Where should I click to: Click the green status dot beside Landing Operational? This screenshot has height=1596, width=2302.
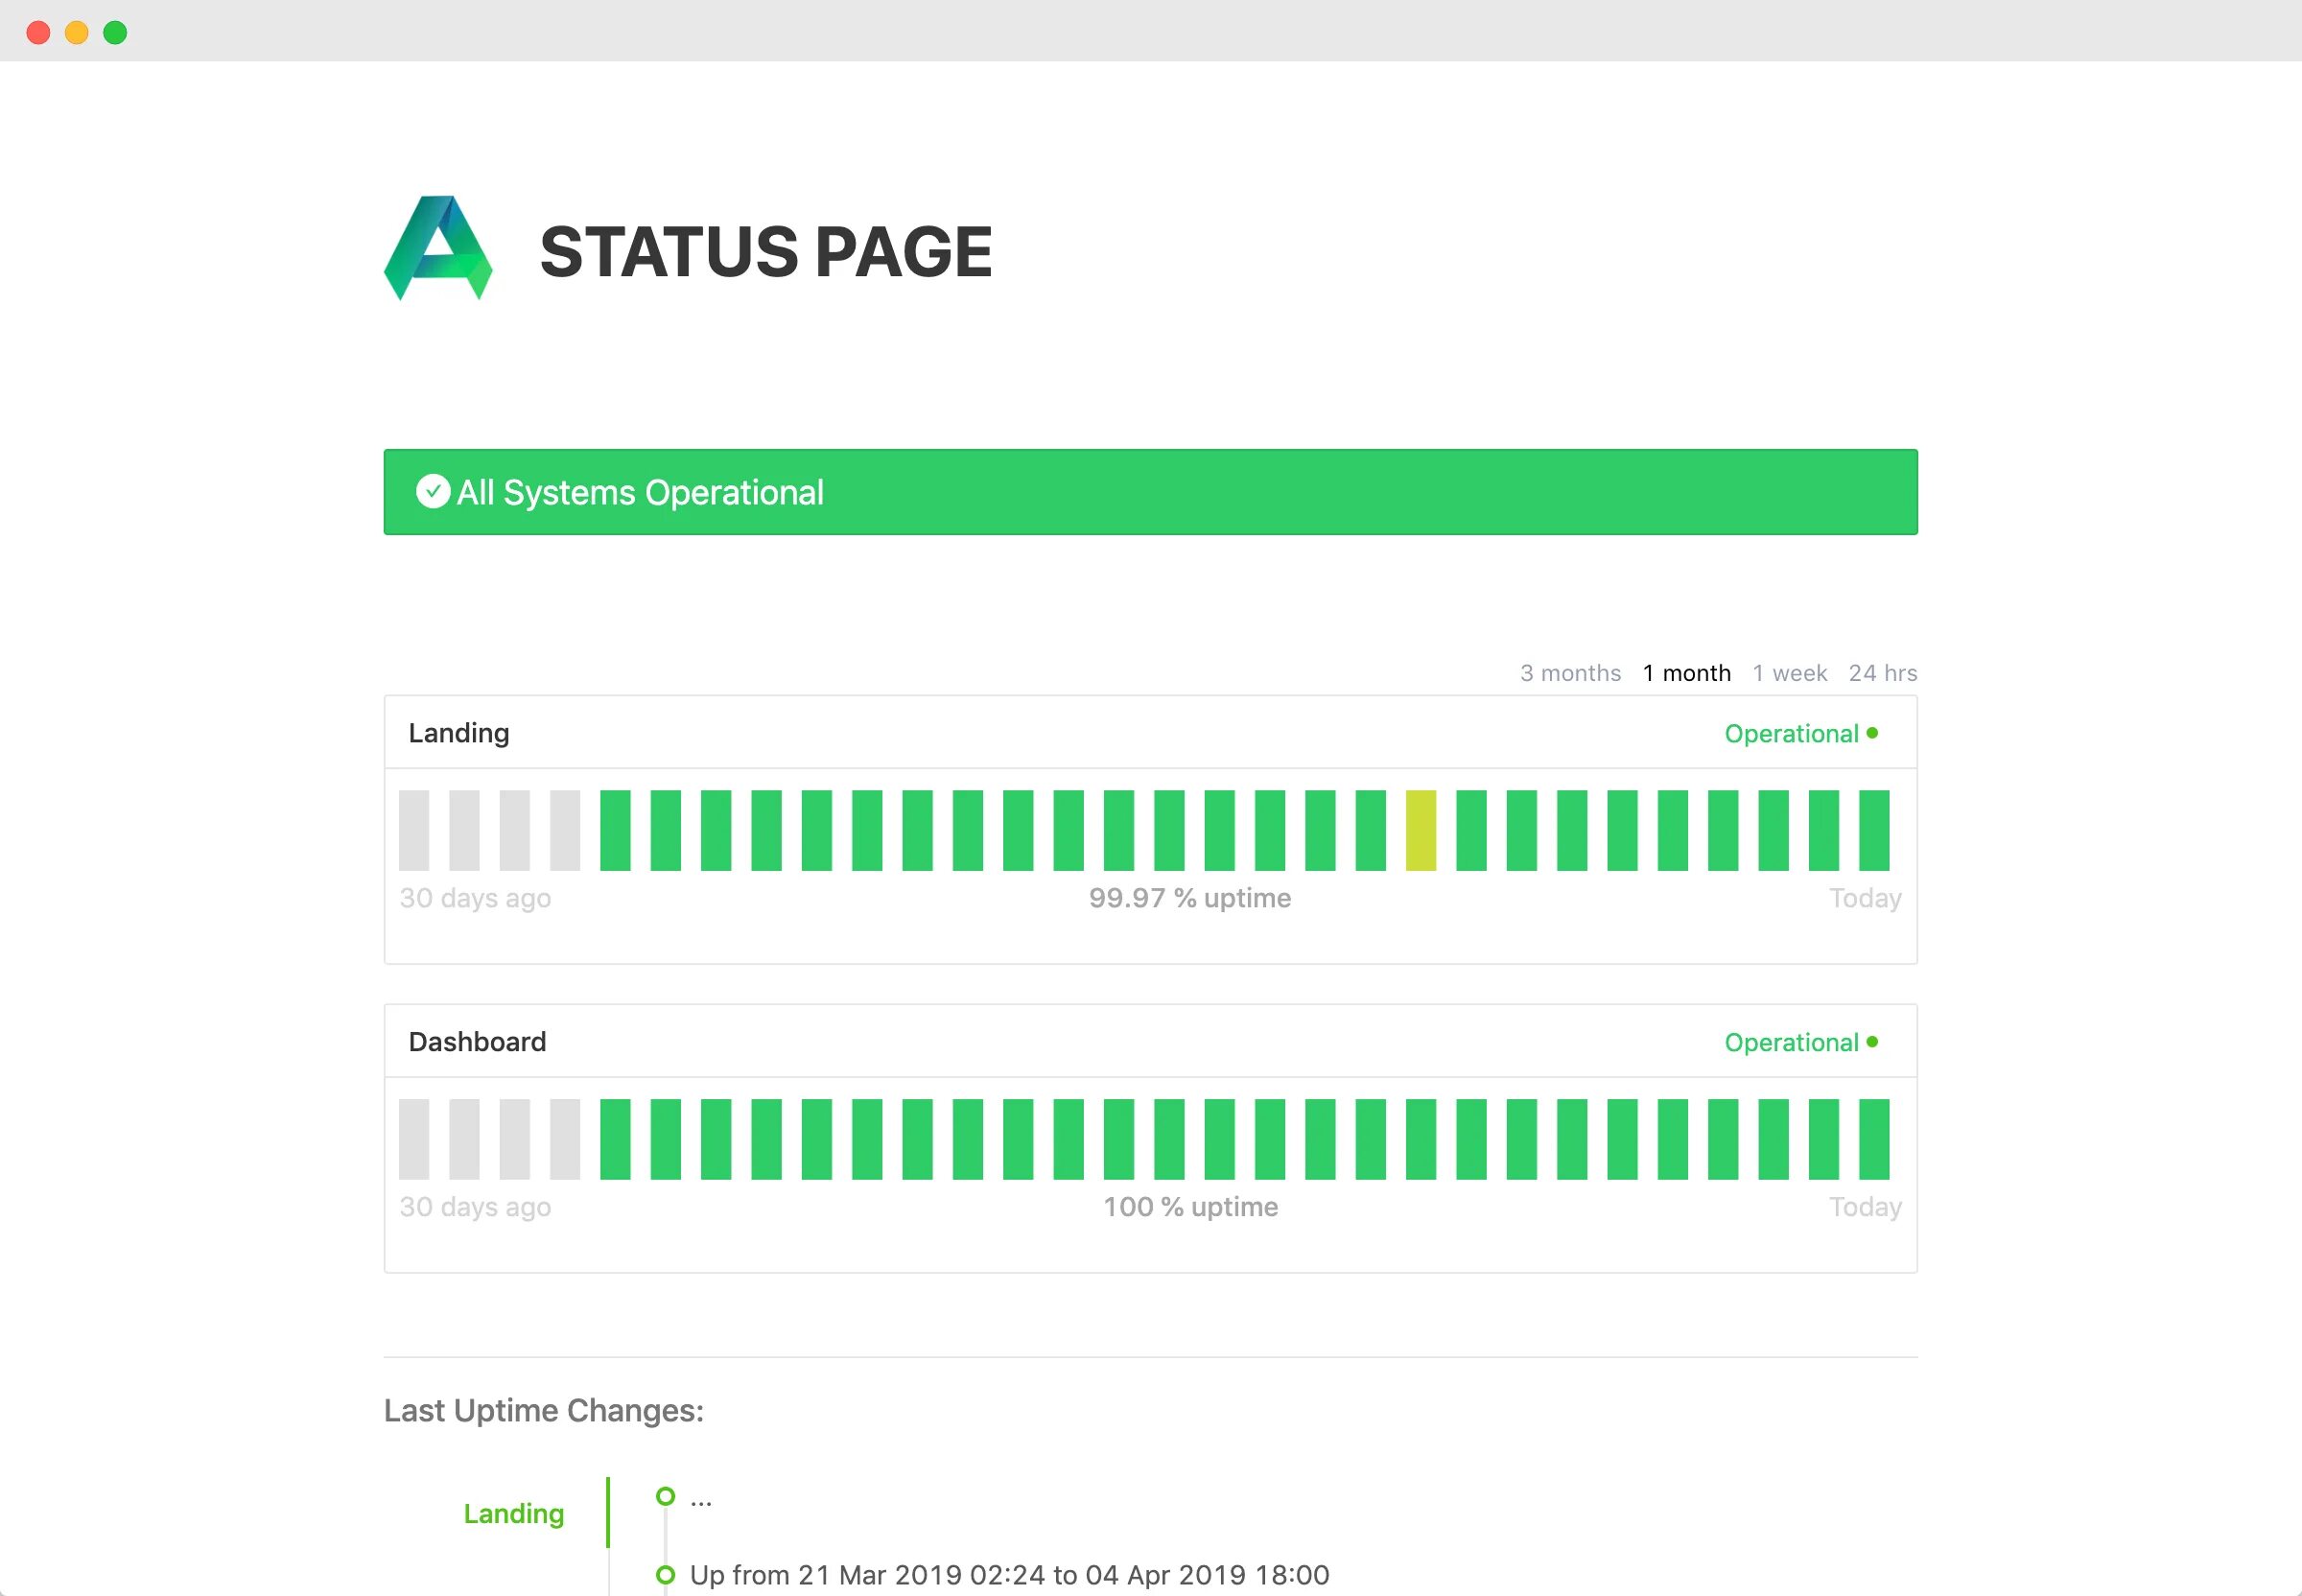1872,733
